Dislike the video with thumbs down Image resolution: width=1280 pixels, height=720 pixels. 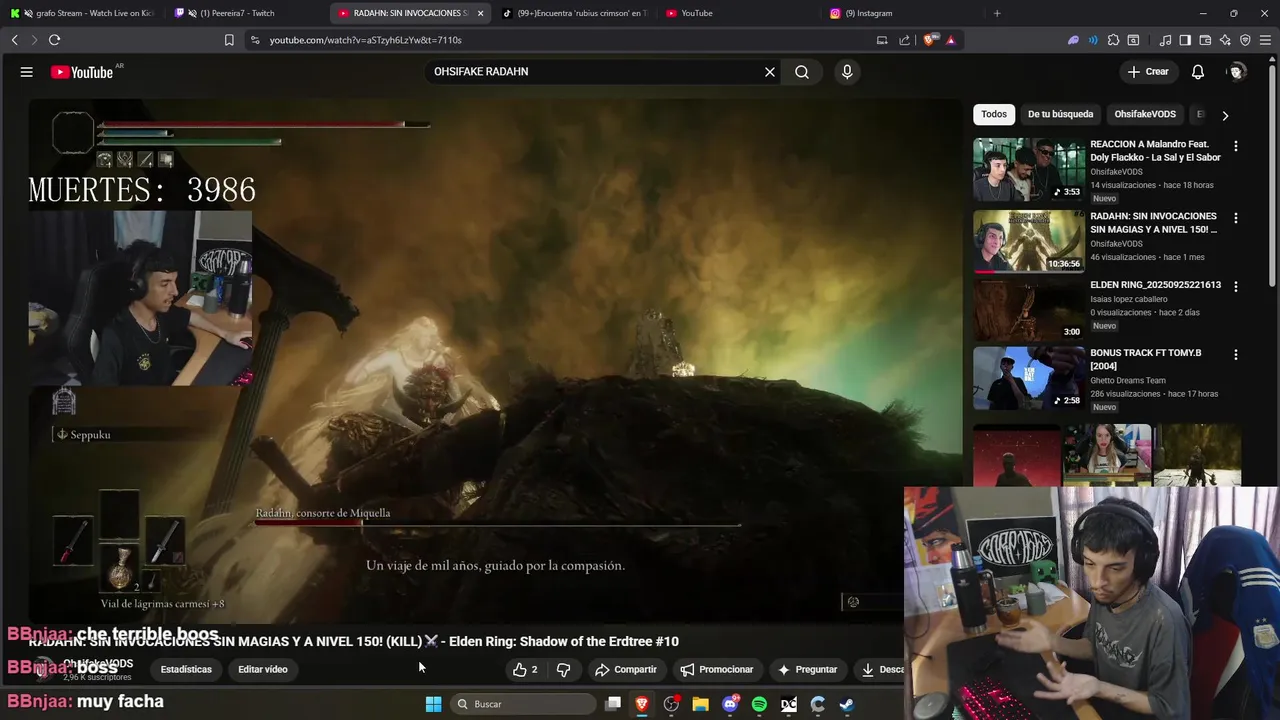pyautogui.click(x=563, y=670)
